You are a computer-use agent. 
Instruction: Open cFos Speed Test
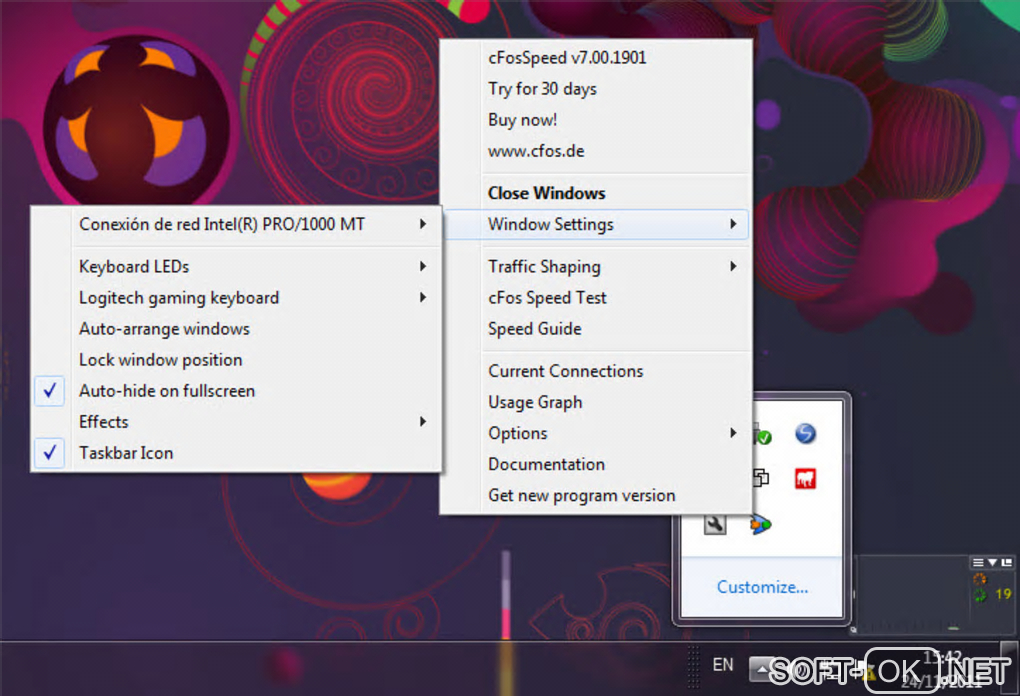pyautogui.click(x=597, y=298)
